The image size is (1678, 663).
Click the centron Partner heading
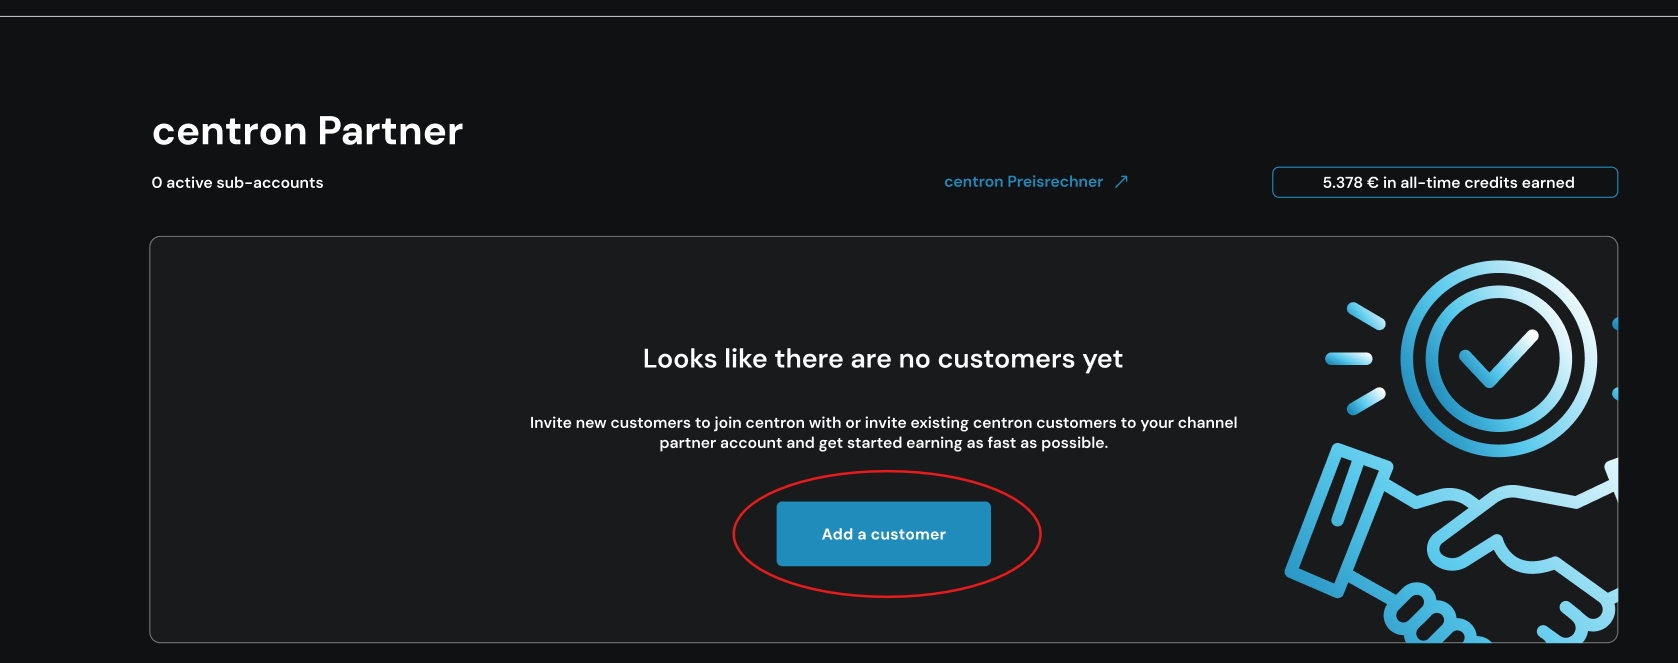tap(307, 131)
